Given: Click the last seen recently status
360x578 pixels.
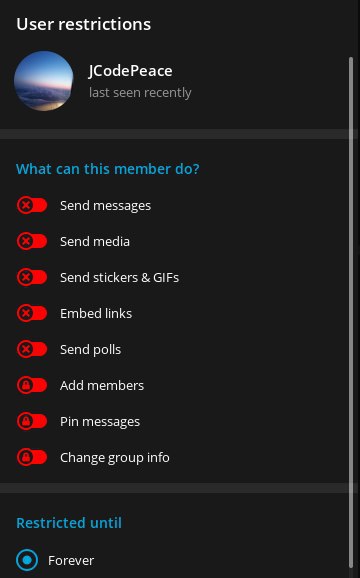Looking at the screenshot, I should [140, 93].
